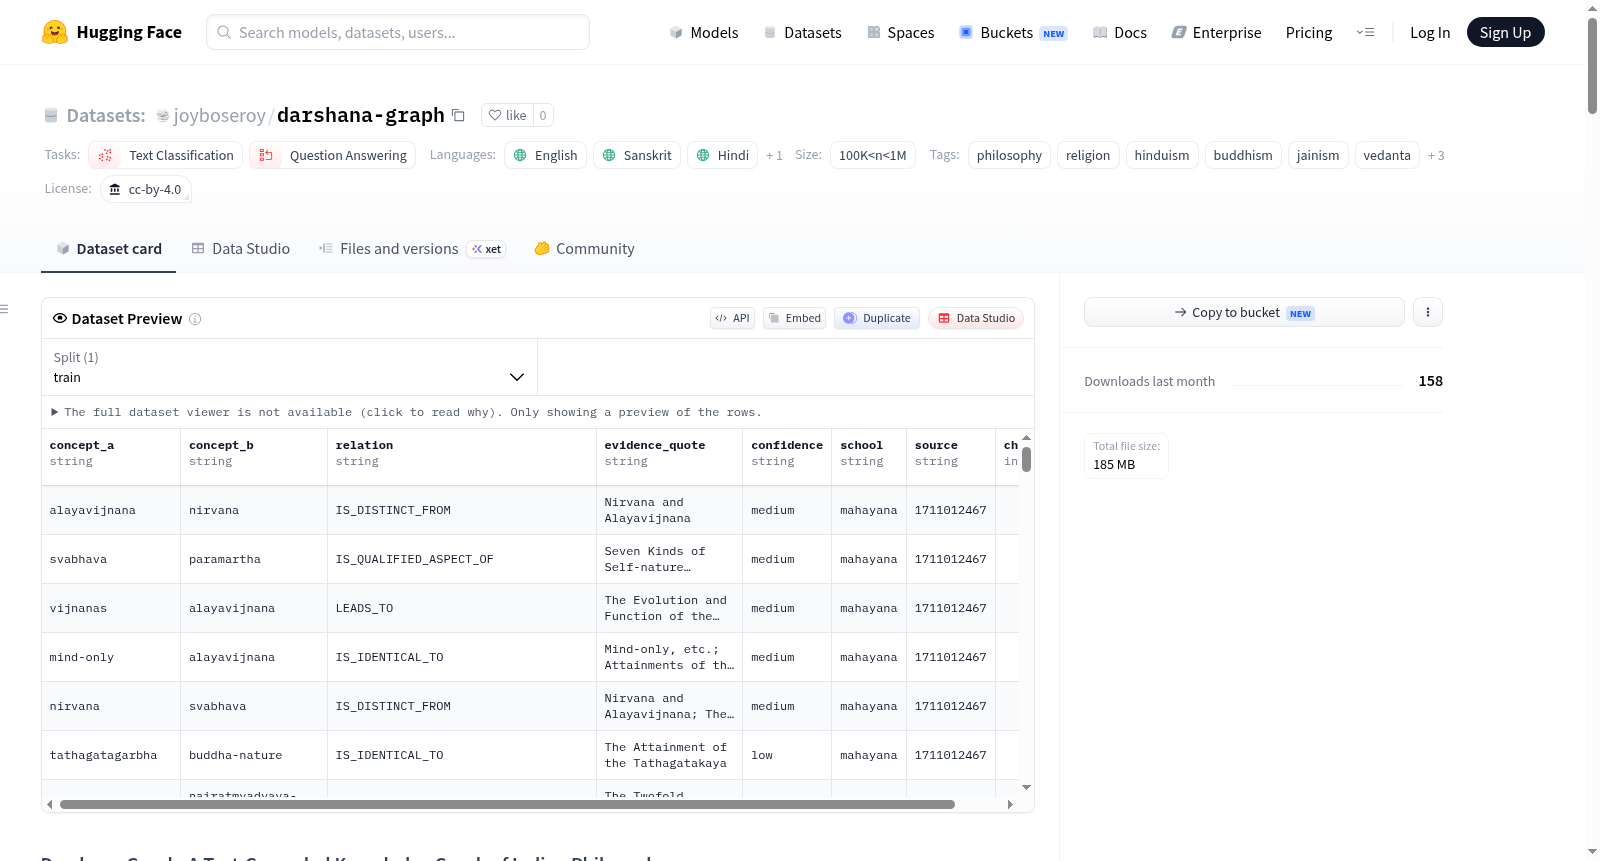Screen dimensions: 1600x861
Task: Click the cc-by-4.0 license tag
Action: tap(146, 189)
